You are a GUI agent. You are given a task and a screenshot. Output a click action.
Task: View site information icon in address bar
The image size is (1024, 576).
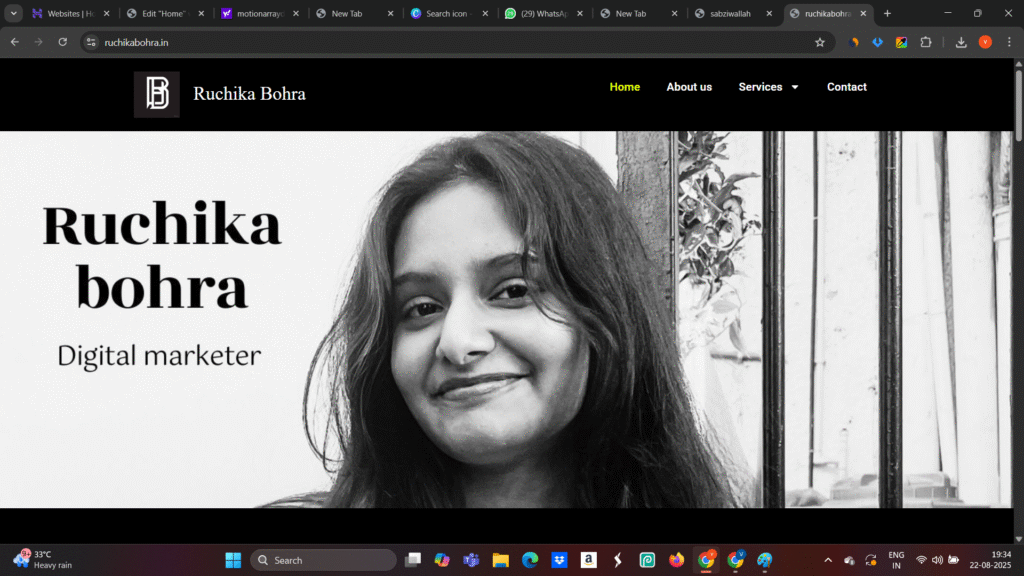click(91, 42)
